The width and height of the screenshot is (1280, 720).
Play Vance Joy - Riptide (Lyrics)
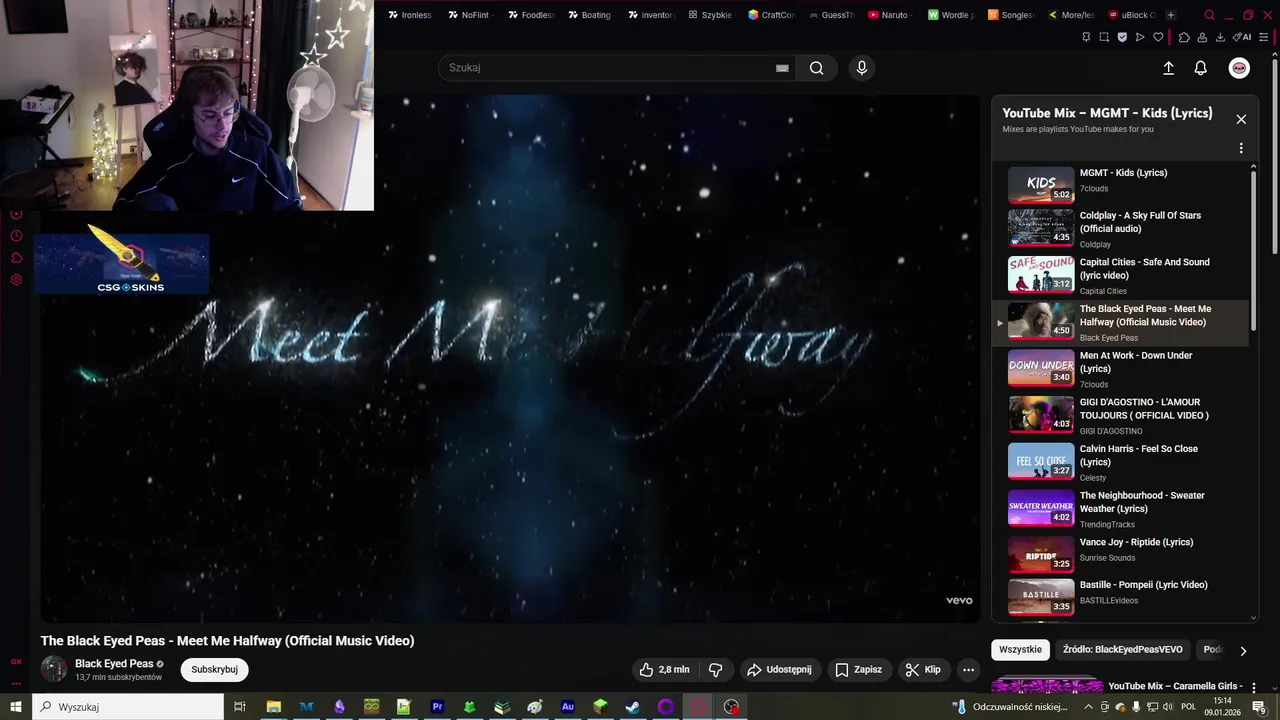(1120, 554)
